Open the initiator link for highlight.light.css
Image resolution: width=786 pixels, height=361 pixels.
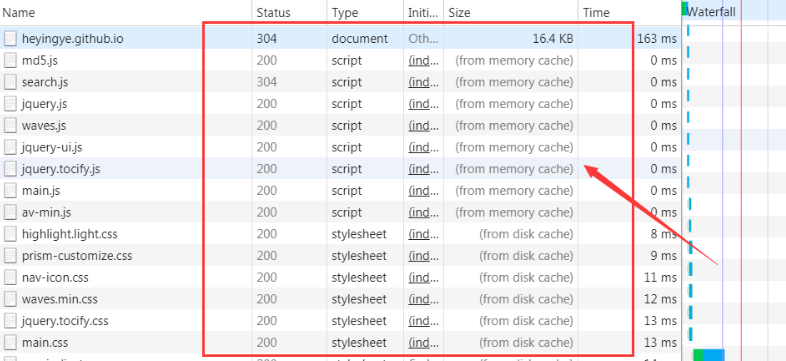(424, 234)
